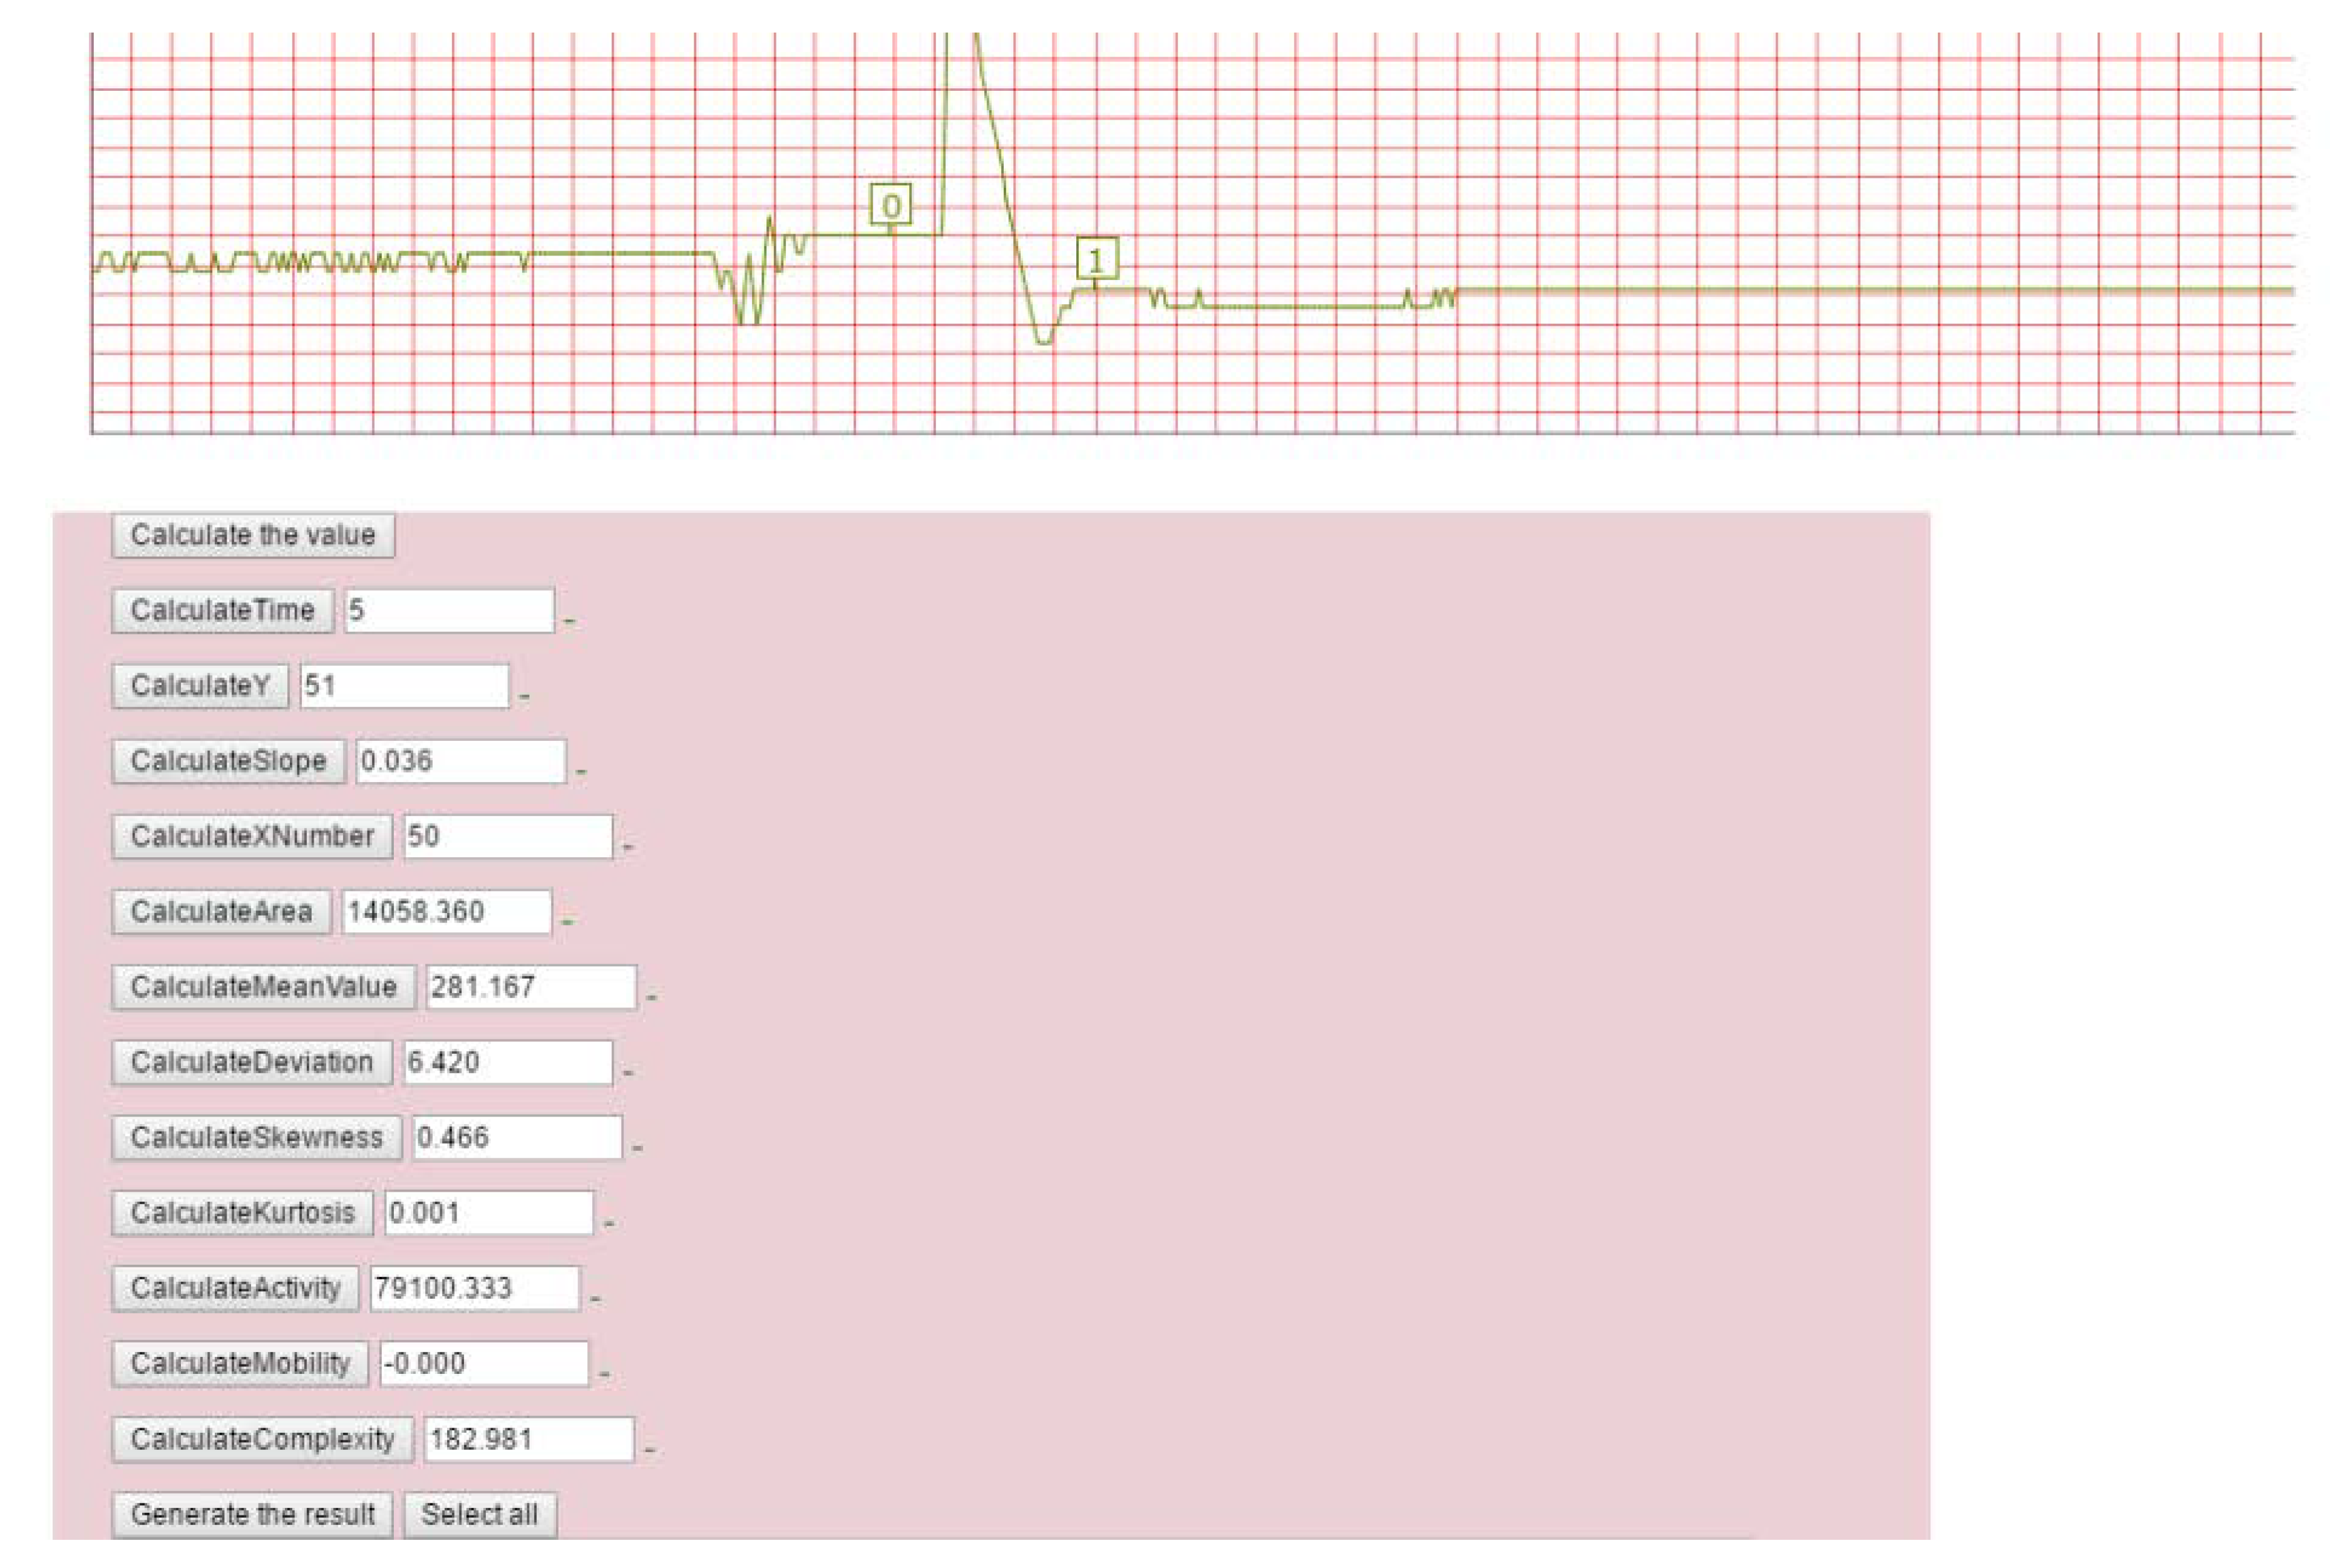
Task: Click the Calculate the value button
Action: point(253,535)
